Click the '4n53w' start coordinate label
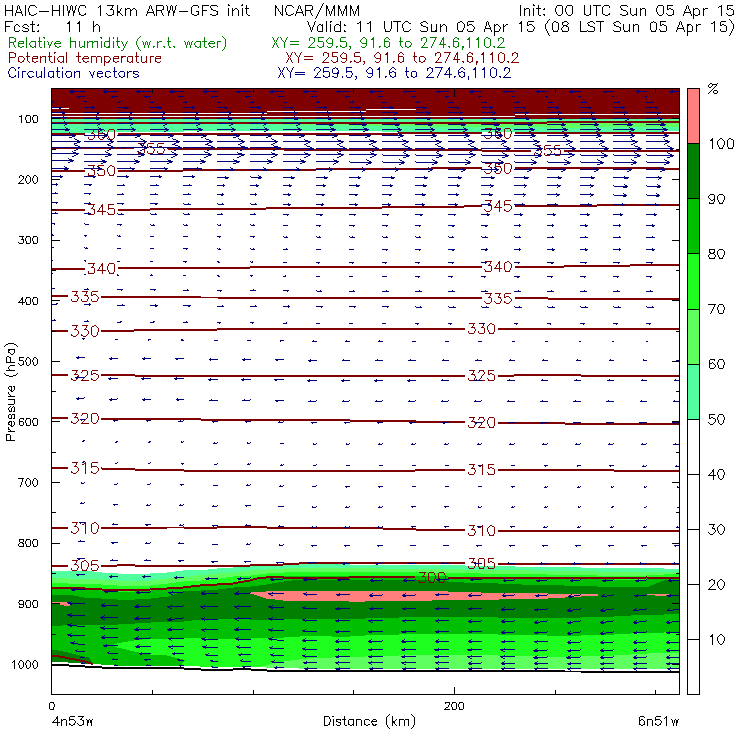740x740 pixels. pyautogui.click(x=72, y=721)
